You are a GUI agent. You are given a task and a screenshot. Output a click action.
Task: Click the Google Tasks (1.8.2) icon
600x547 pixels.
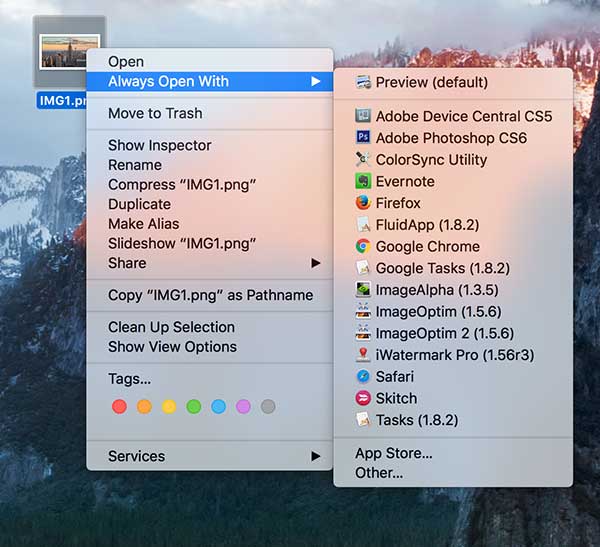coord(363,268)
